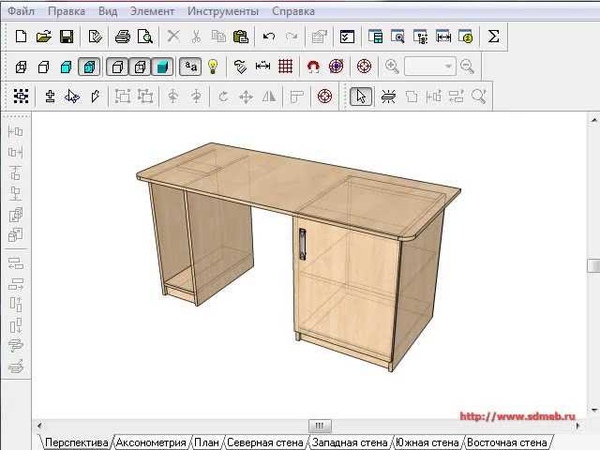Screen dimensions: 600x450
Task: Switch to the Восточная стена tab
Action: (507, 442)
